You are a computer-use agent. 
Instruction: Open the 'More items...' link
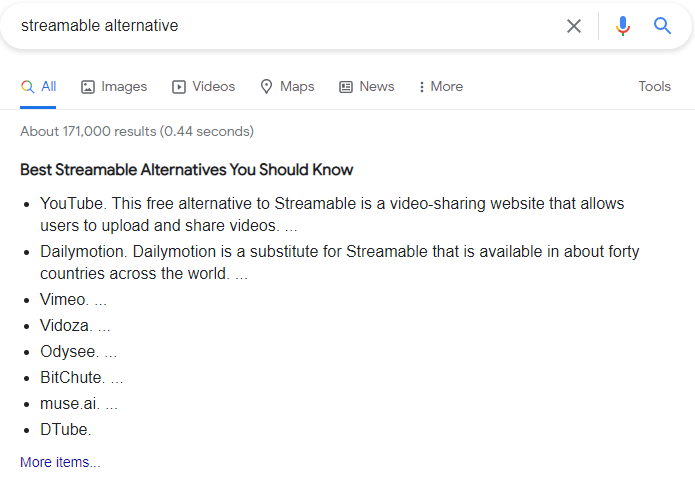[60, 462]
